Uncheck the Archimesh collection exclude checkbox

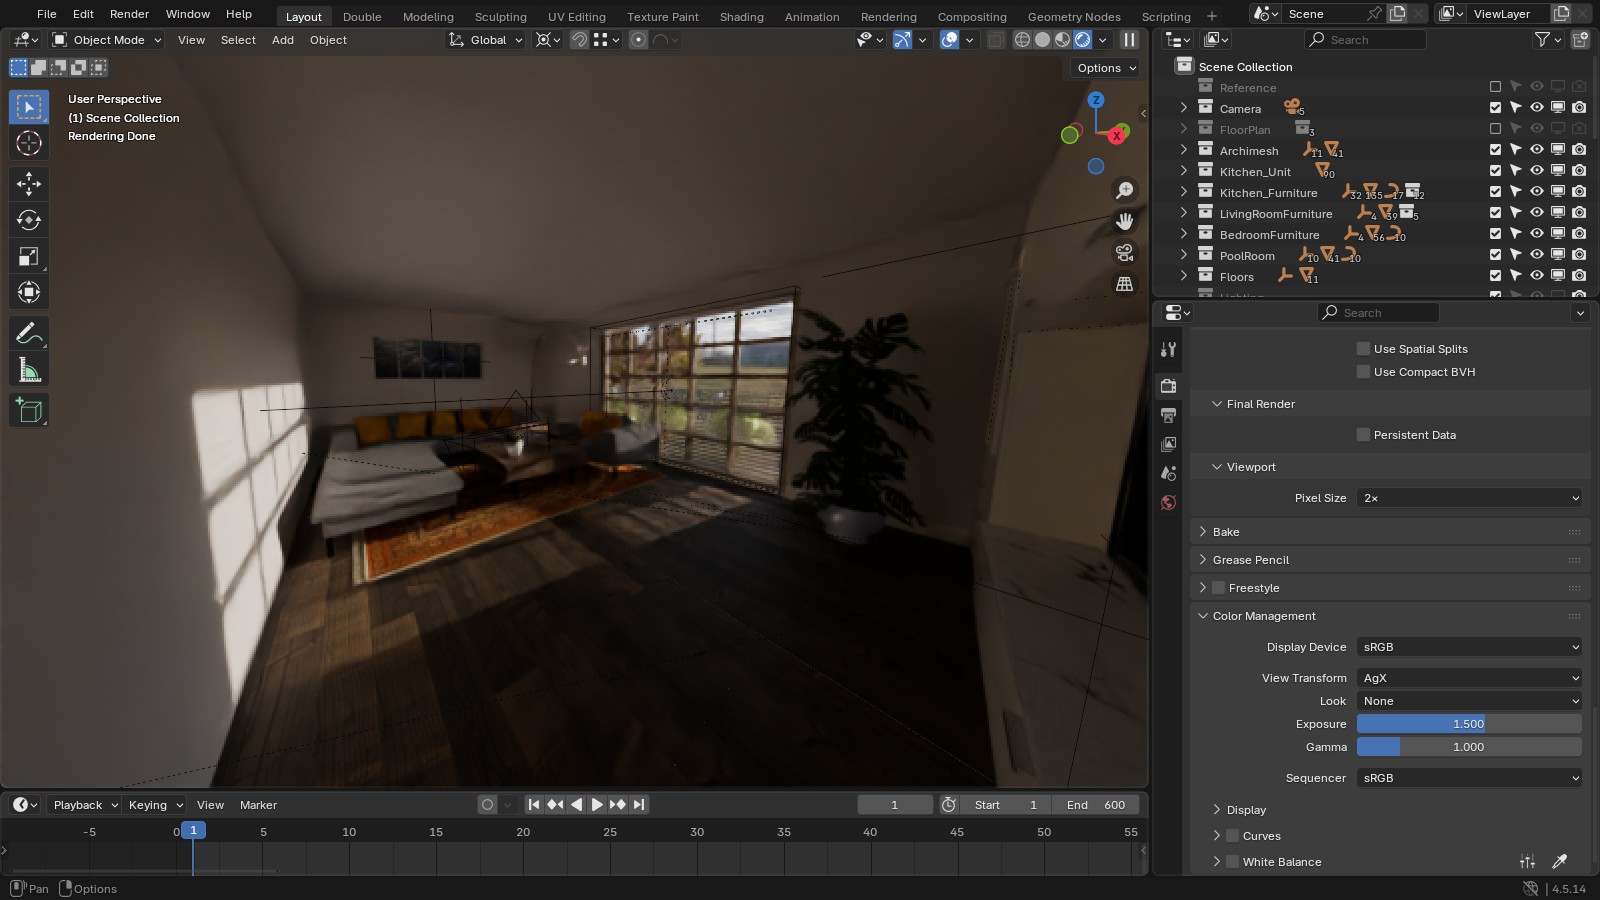1495,151
